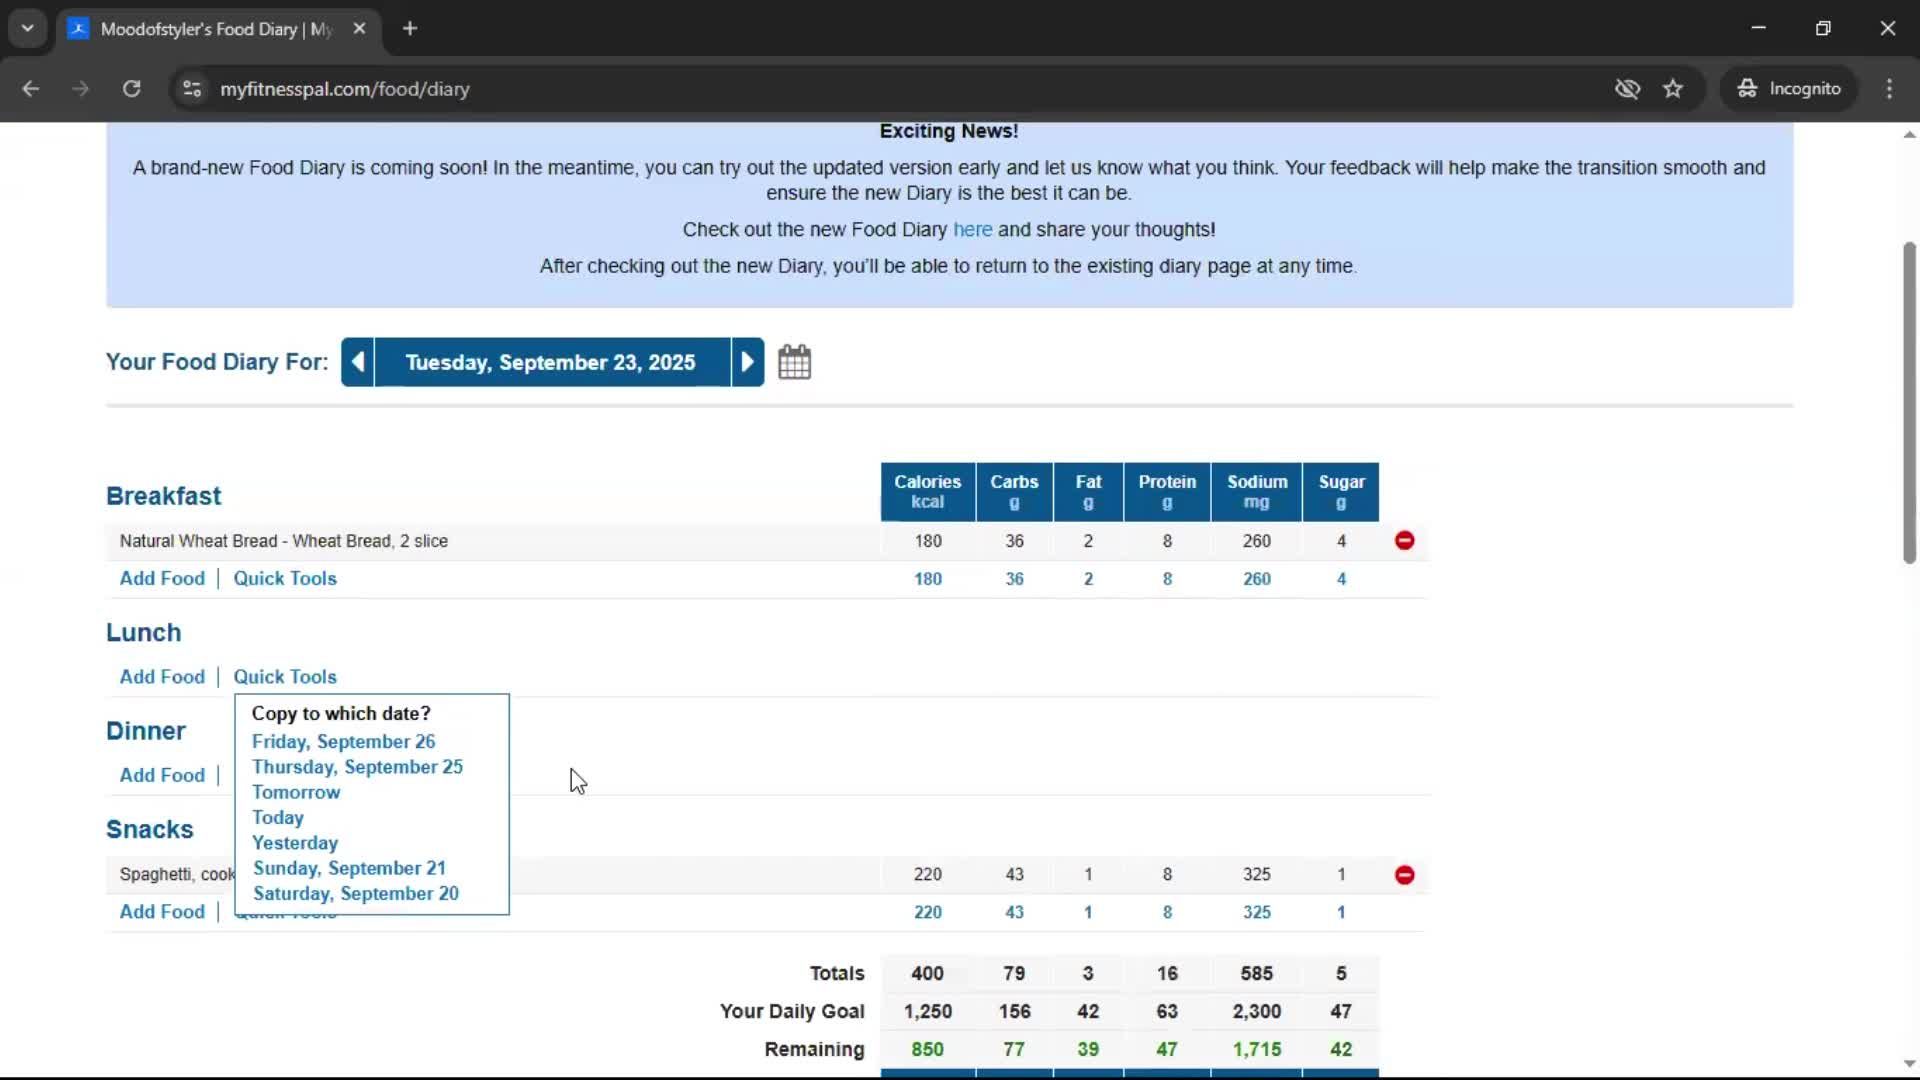Go to previous day in diary

(358, 362)
